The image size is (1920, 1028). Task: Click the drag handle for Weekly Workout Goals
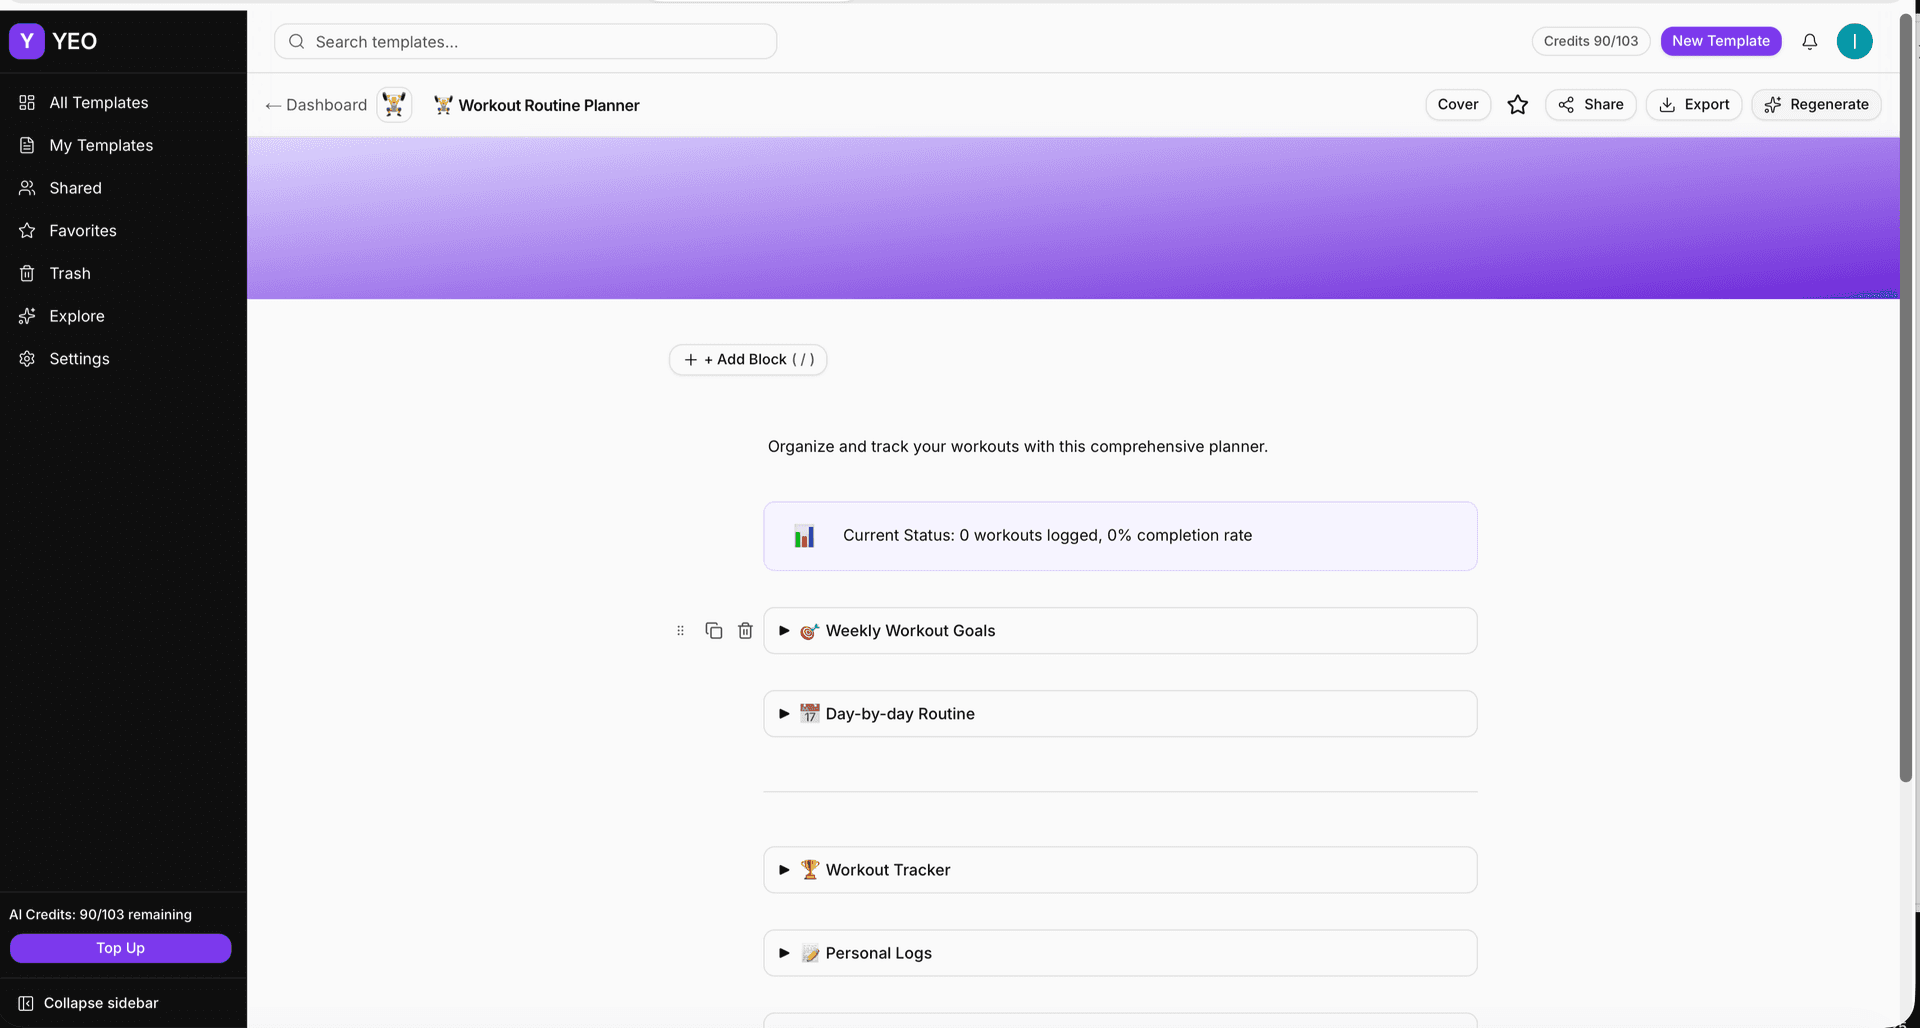[681, 631]
